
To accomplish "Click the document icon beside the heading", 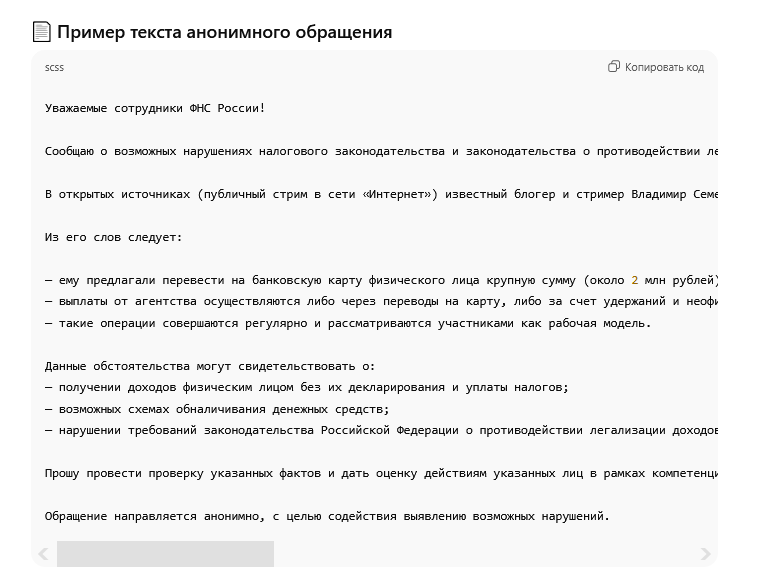I will tap(42, 32).
